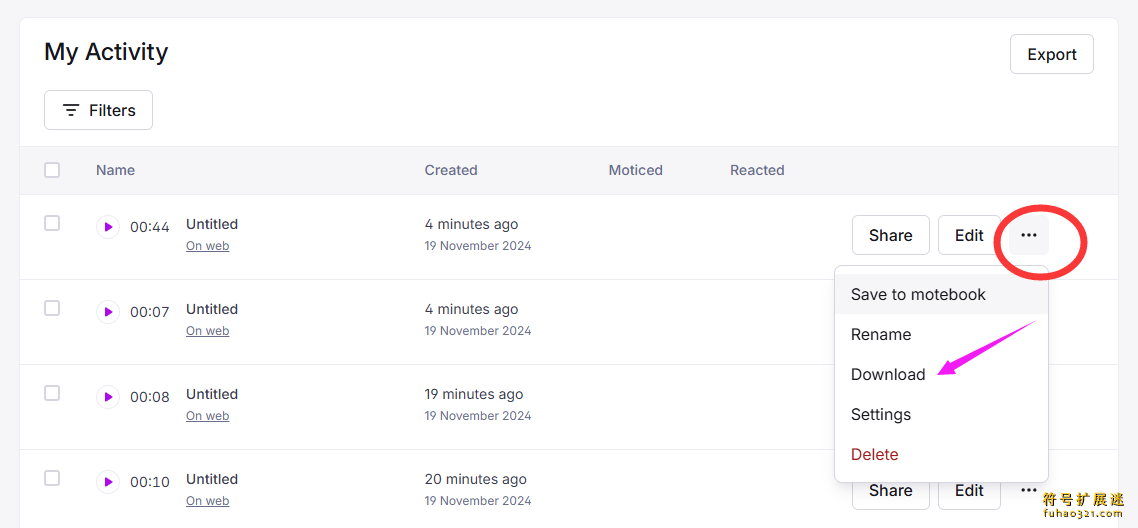1138x528 pixels.
Task: Open the three-dot menu on the first row
Action: [x=1028, y=235]
